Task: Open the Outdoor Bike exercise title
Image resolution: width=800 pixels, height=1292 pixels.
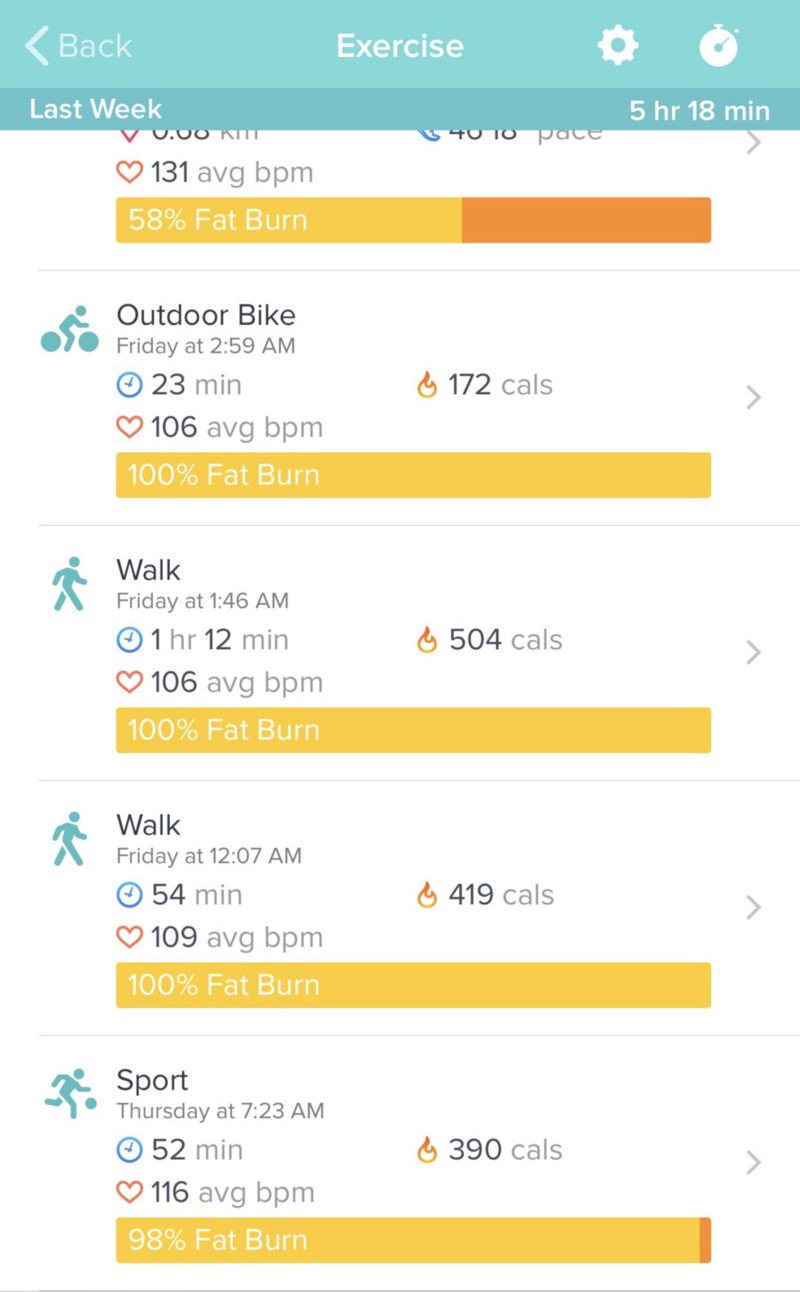Action: point(206,316)
